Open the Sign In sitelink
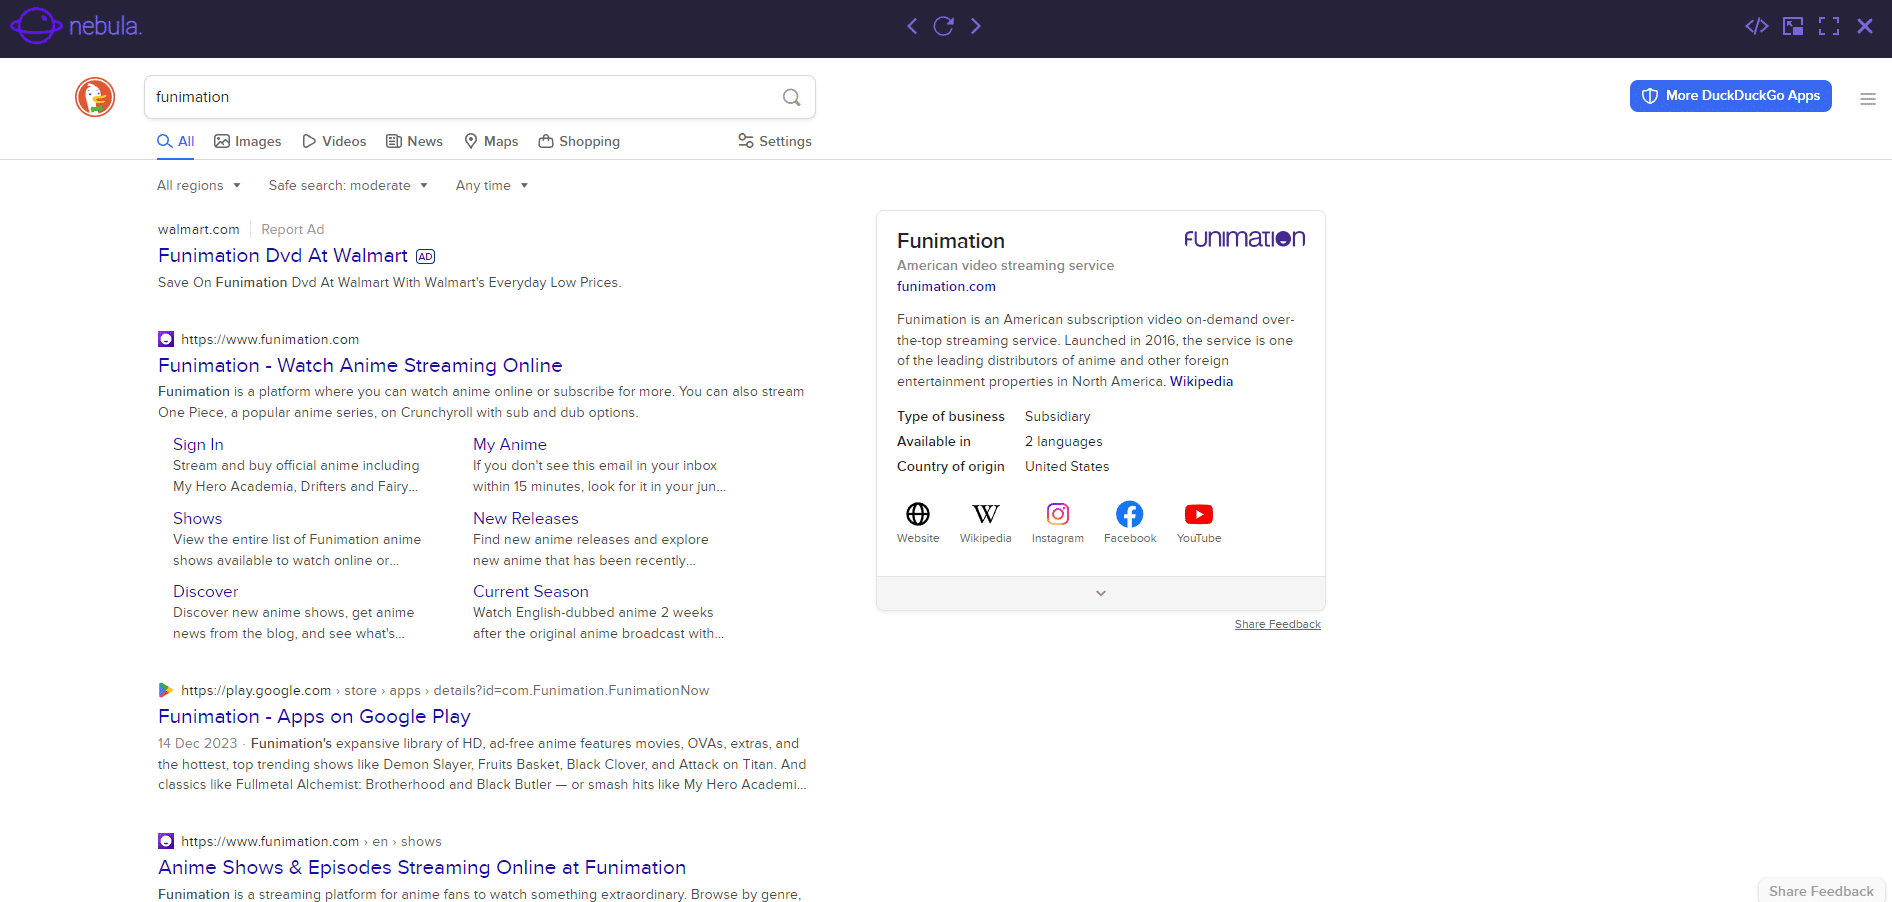Viewport: 1892px width, 902px height. [198, 444]
